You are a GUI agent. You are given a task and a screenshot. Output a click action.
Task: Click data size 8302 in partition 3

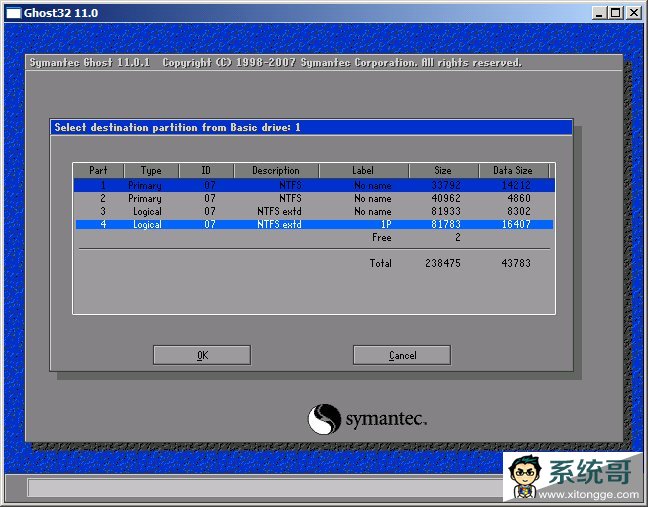point(519,212)
